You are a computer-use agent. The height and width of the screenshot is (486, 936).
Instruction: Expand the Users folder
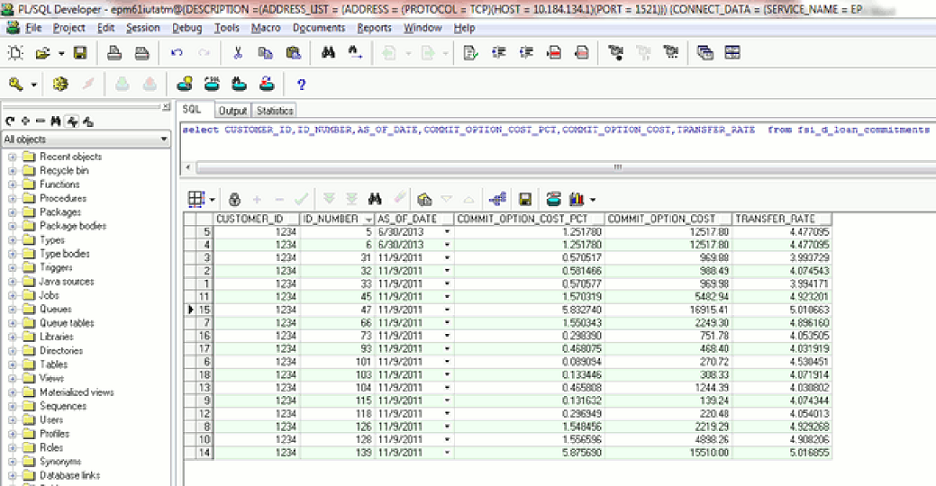point(12,420)
